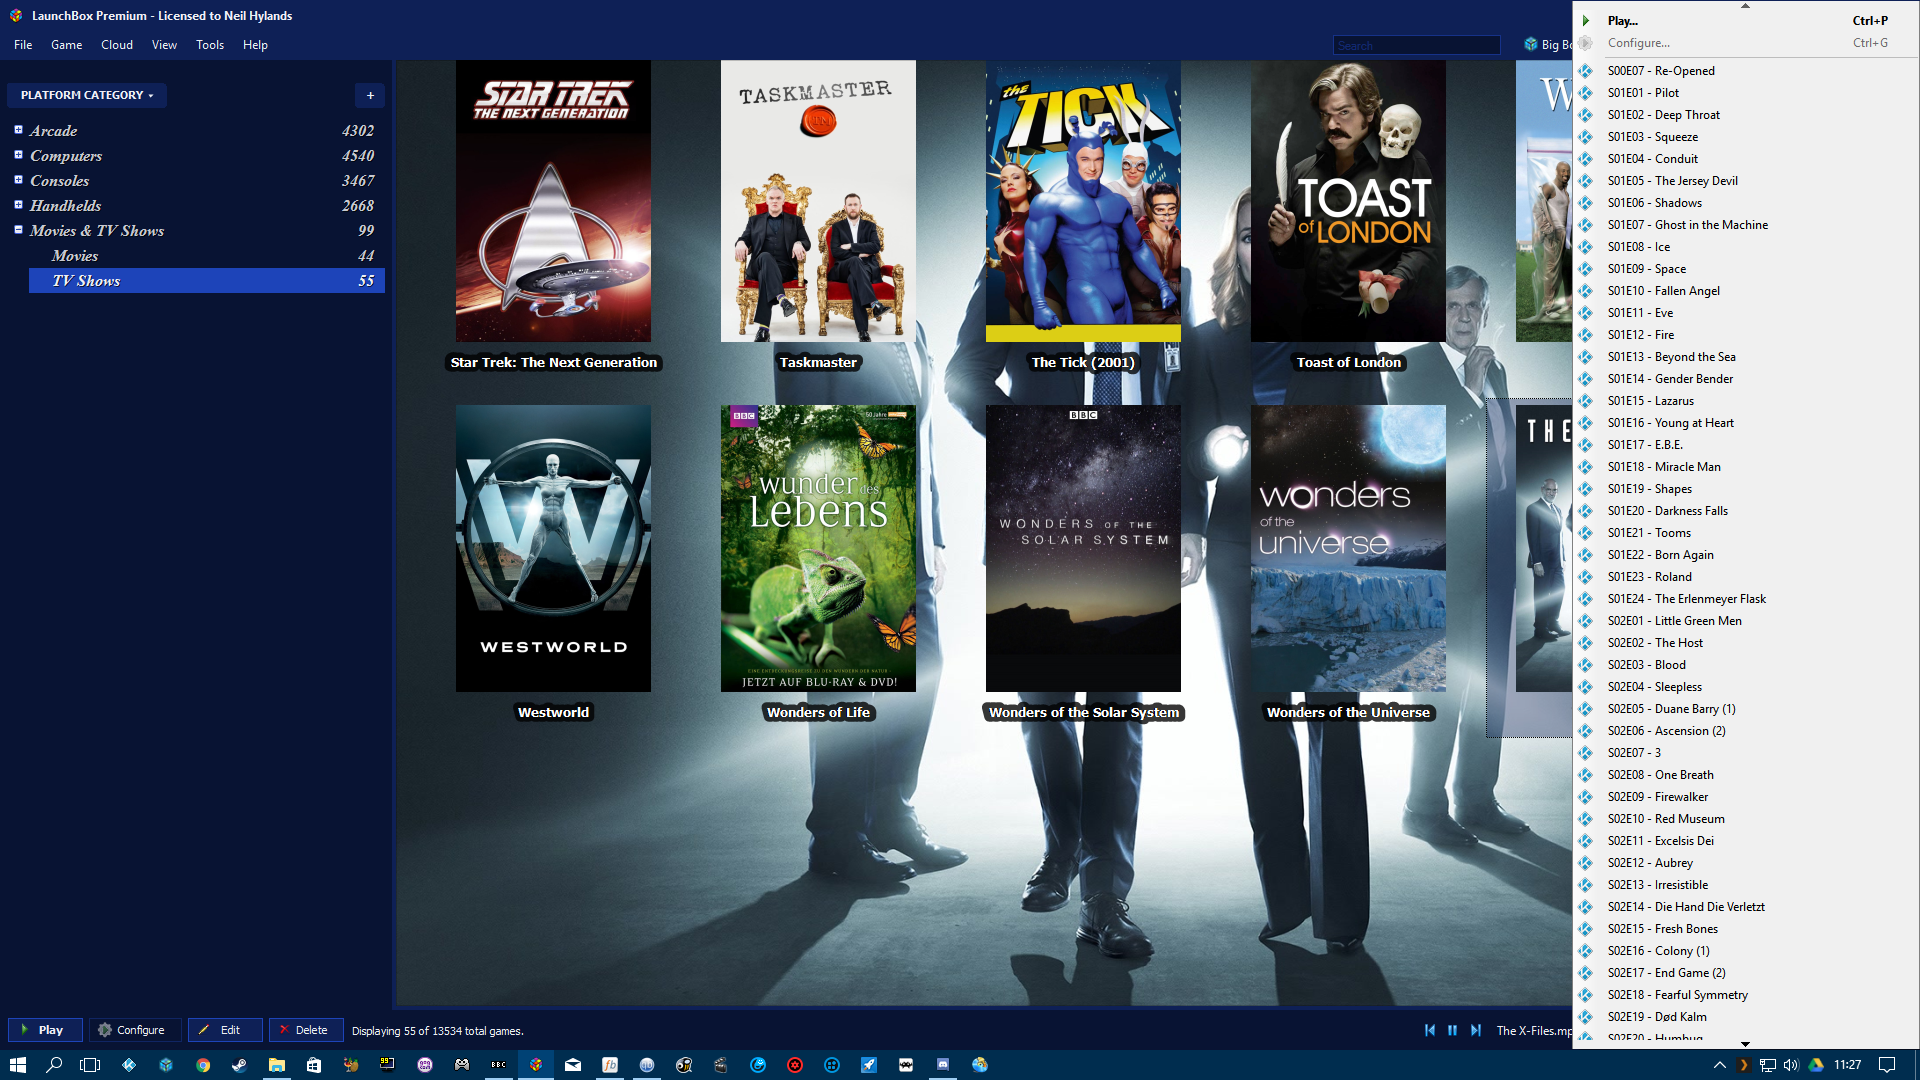Click the Edit button in bottom bar
This screenshot has height=1080, width=1920.
point(225,1030)
